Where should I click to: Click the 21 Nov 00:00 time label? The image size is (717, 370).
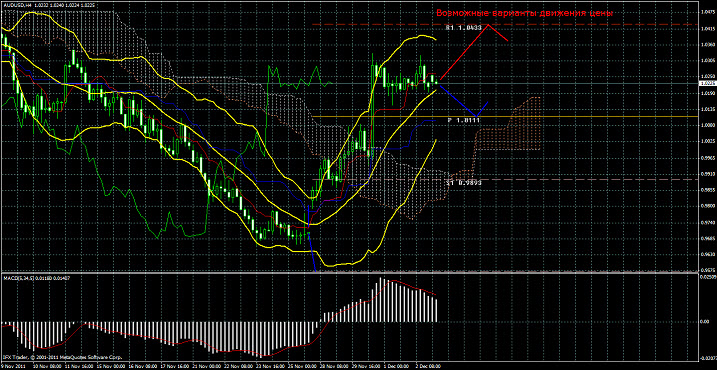pos(208,366)
